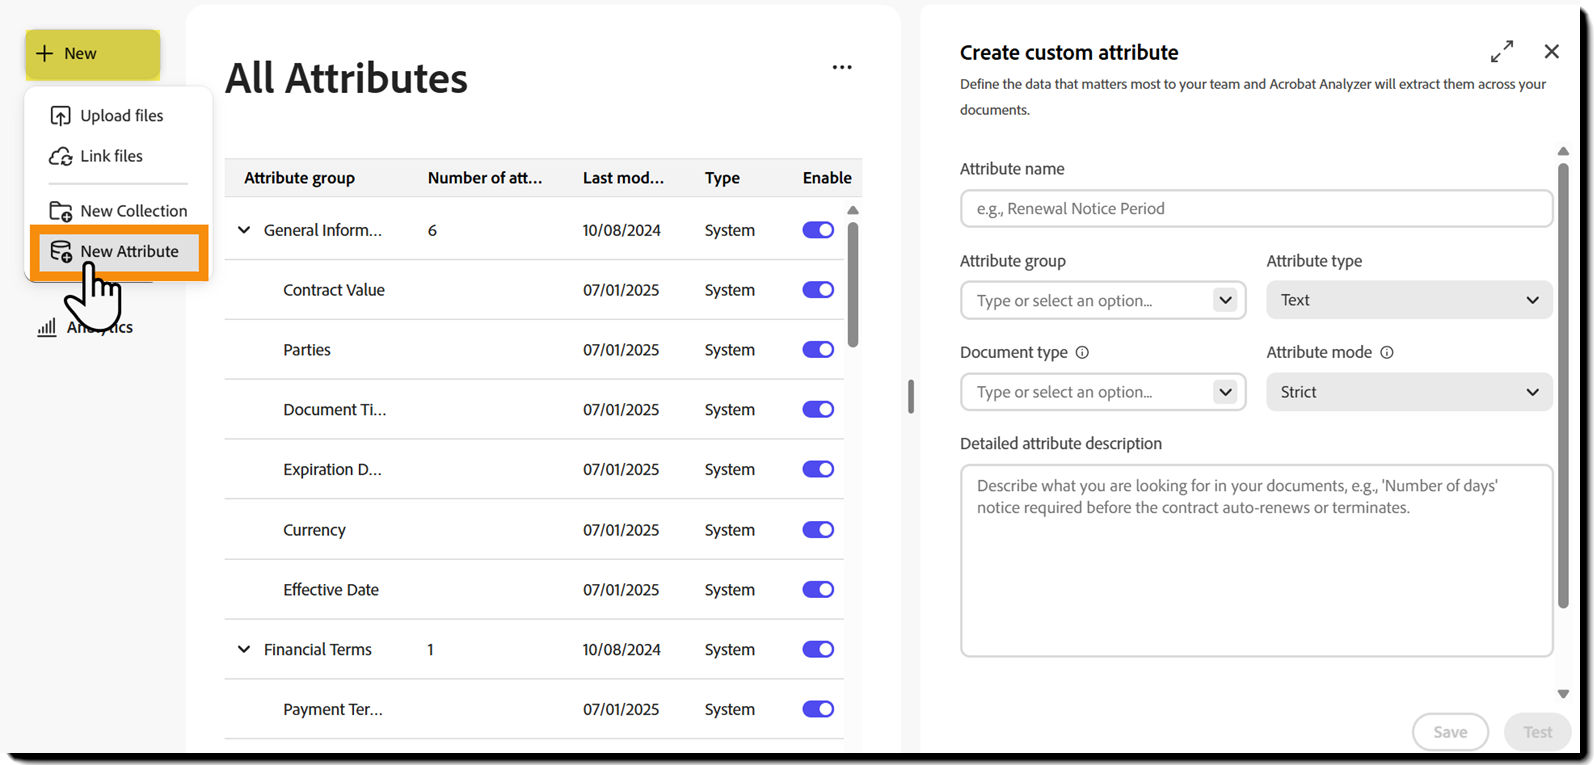Open the three-dot more options menu
This screenshot has height=765, width=1594.
pos(842,67)
